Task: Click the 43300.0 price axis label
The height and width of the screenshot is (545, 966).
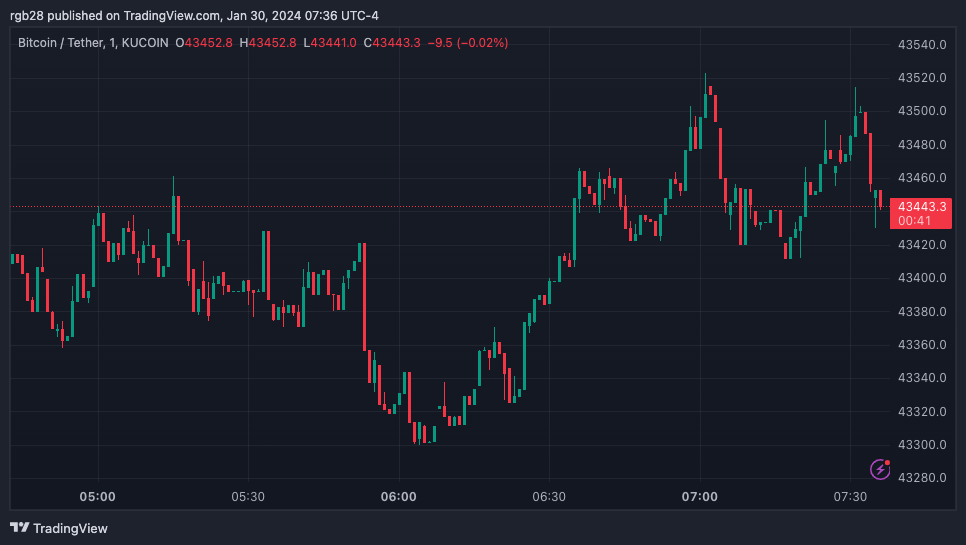Action: coord(922,445)
